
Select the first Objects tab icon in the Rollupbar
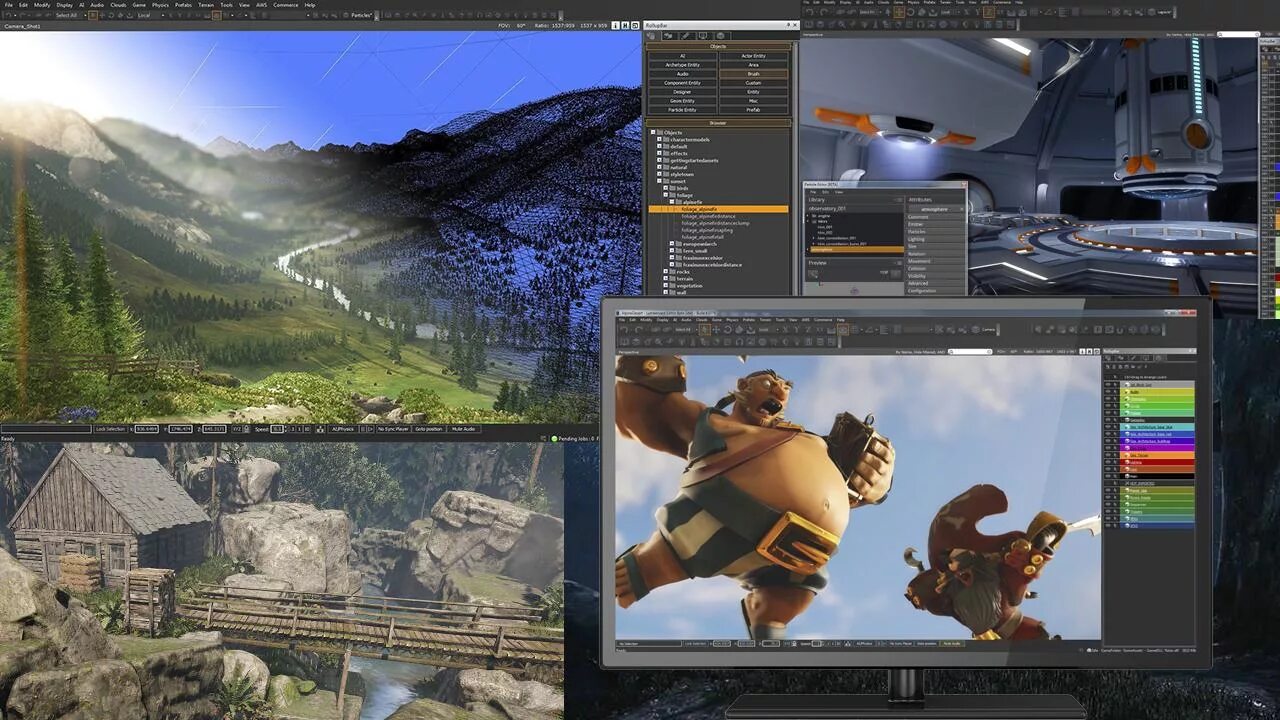[x=651, y=36]
